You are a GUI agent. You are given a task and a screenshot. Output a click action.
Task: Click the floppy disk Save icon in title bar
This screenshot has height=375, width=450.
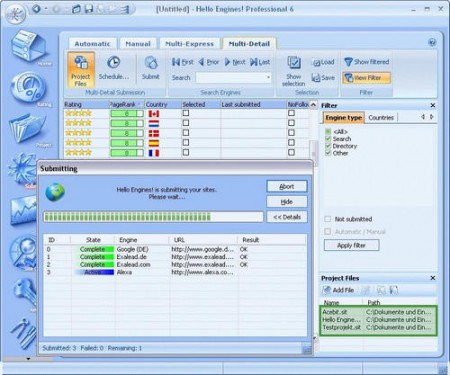coord(89,9)
